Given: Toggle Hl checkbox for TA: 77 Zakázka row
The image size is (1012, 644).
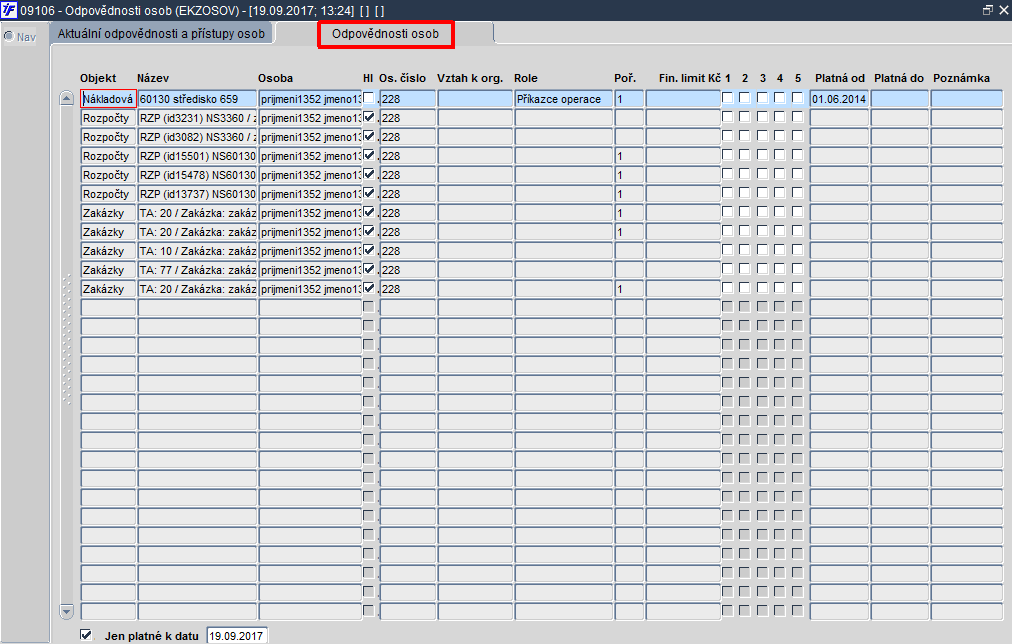Looking at the screenshot, I should [x=369, y=269].
